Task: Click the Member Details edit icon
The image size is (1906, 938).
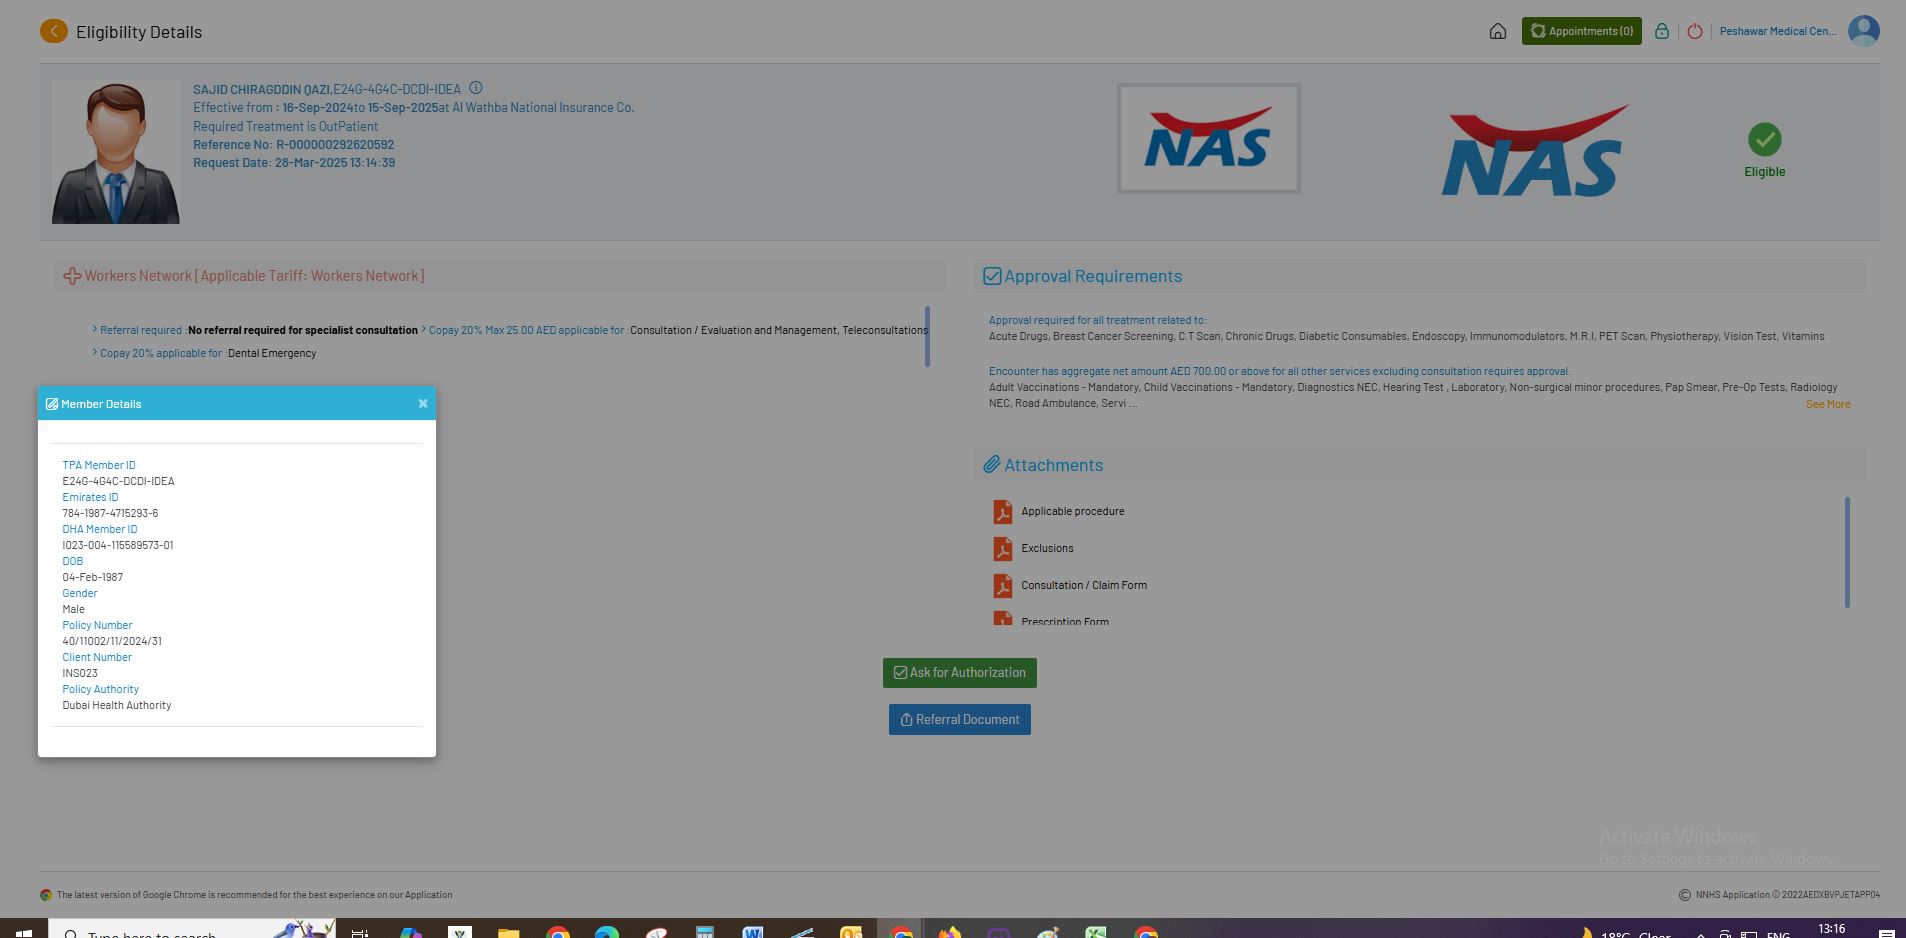Action: pyautogui.click(x=52, y=404)
